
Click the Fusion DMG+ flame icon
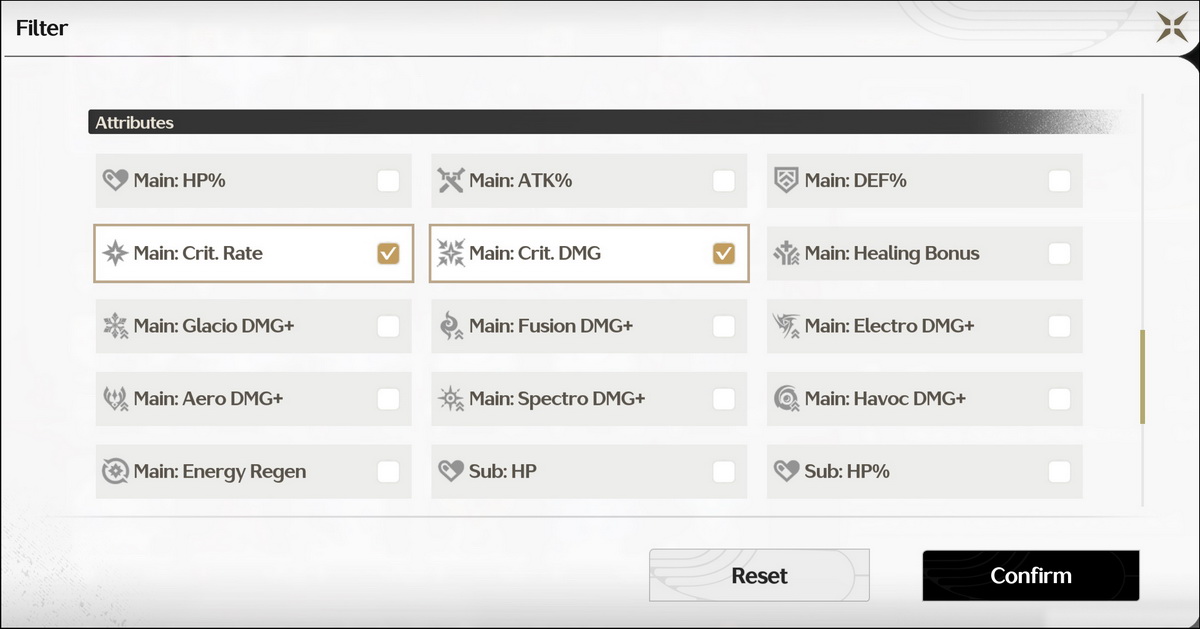(x=451, y=326)
